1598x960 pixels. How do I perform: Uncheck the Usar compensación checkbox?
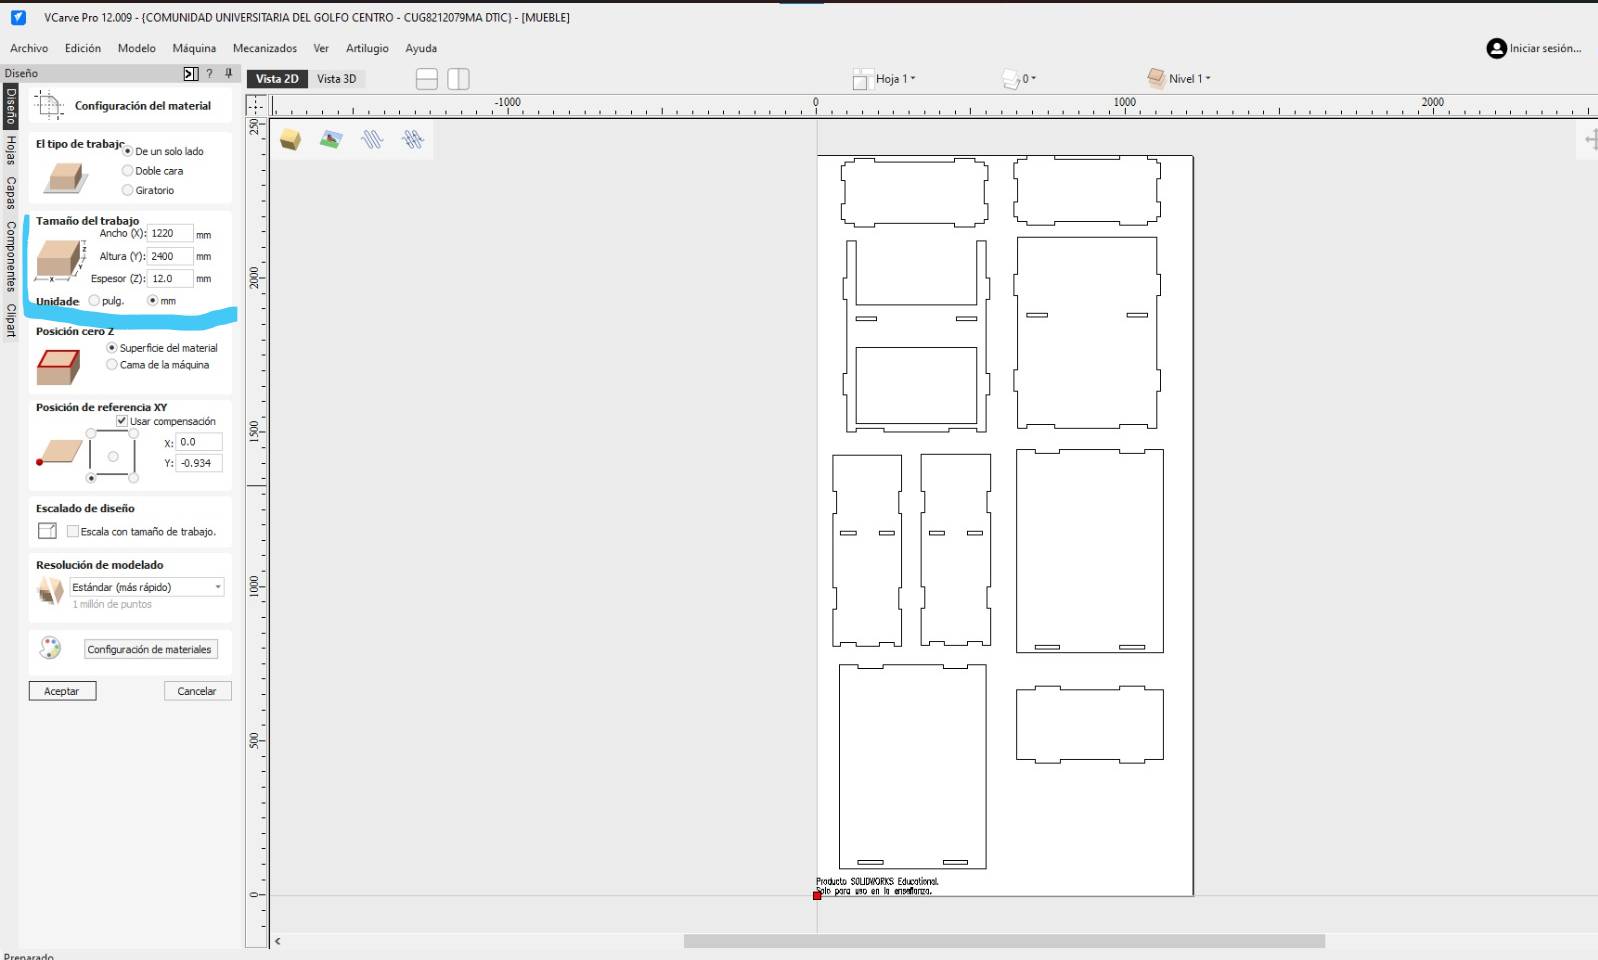[x=122, y=421]
